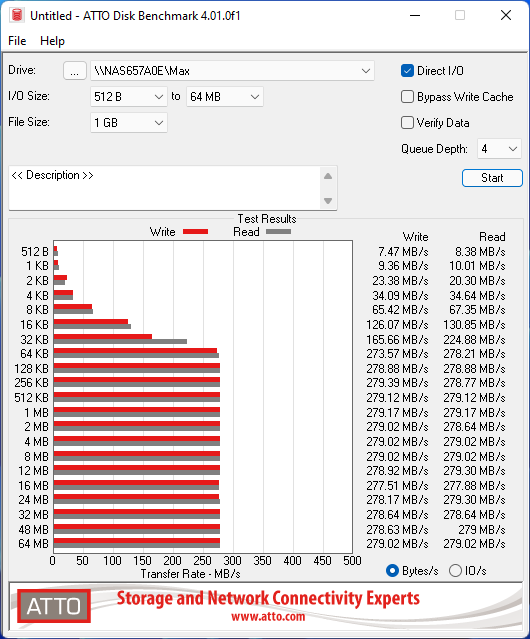Click the 279 MB/s read value for 48 MB

pyautogui.click(x=482, y=529)
